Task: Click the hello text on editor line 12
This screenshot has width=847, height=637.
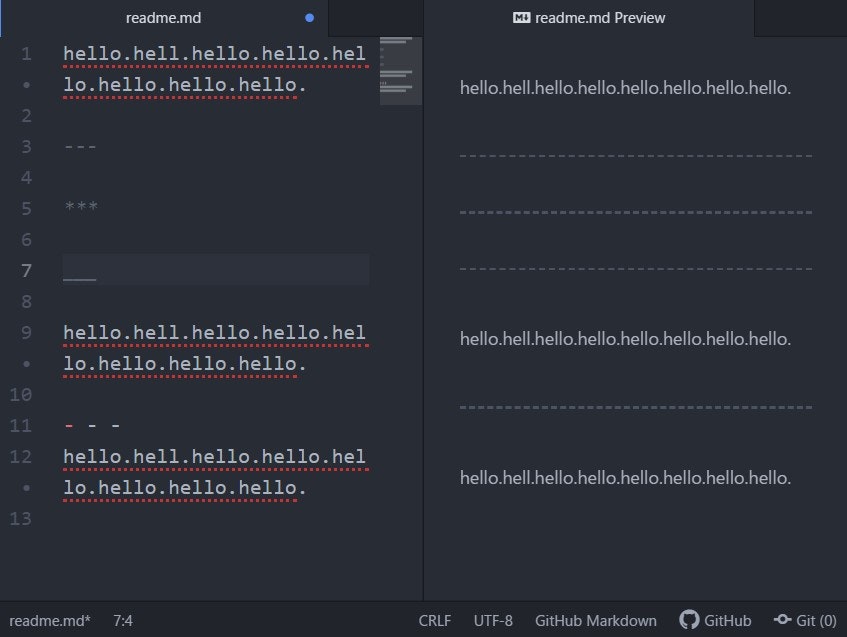Action: pos(214,457)
